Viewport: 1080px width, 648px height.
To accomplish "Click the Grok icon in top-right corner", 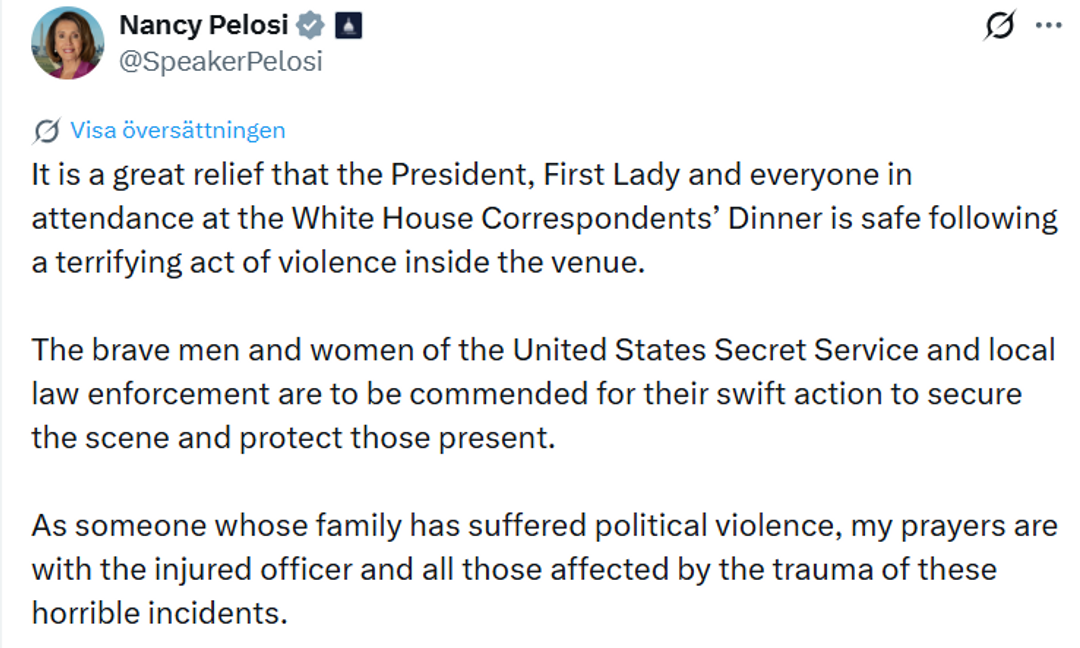I will point(998,26).
